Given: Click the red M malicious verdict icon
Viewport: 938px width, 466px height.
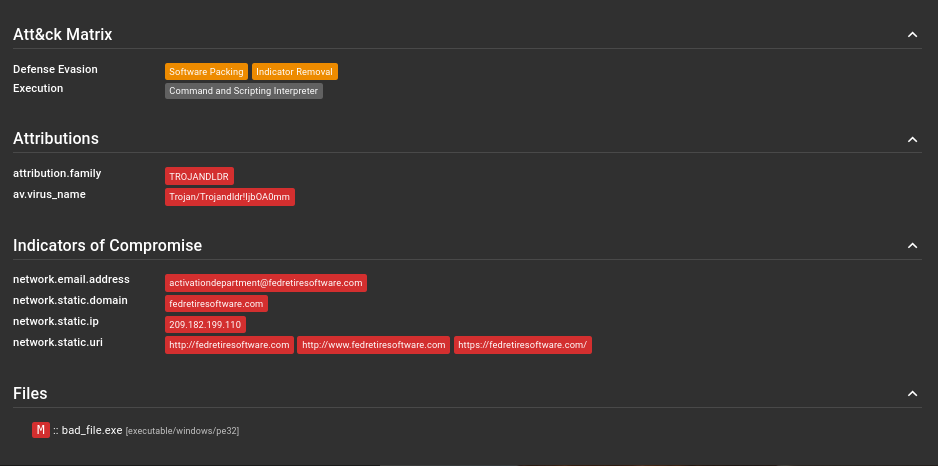Looking at the screenshot, I should point(41,430).
